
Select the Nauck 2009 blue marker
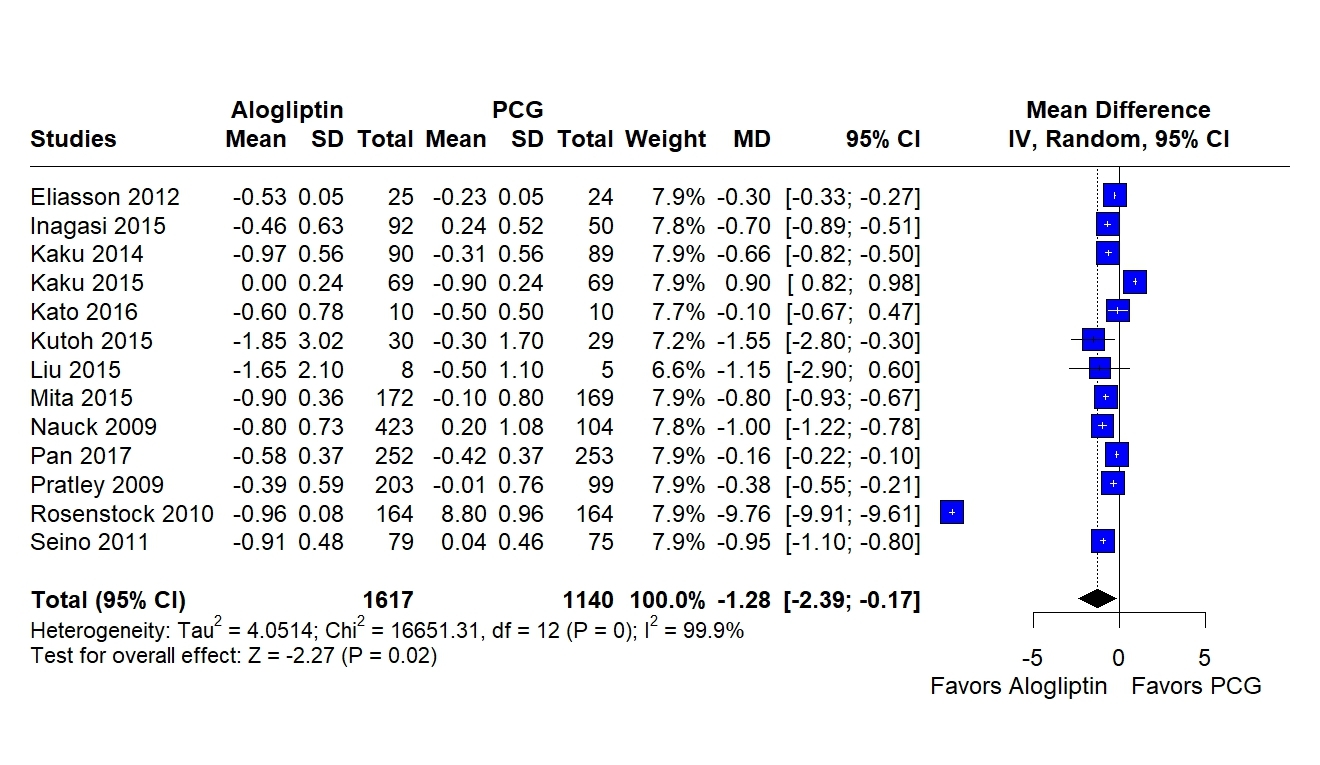(x=1101, y=426)
